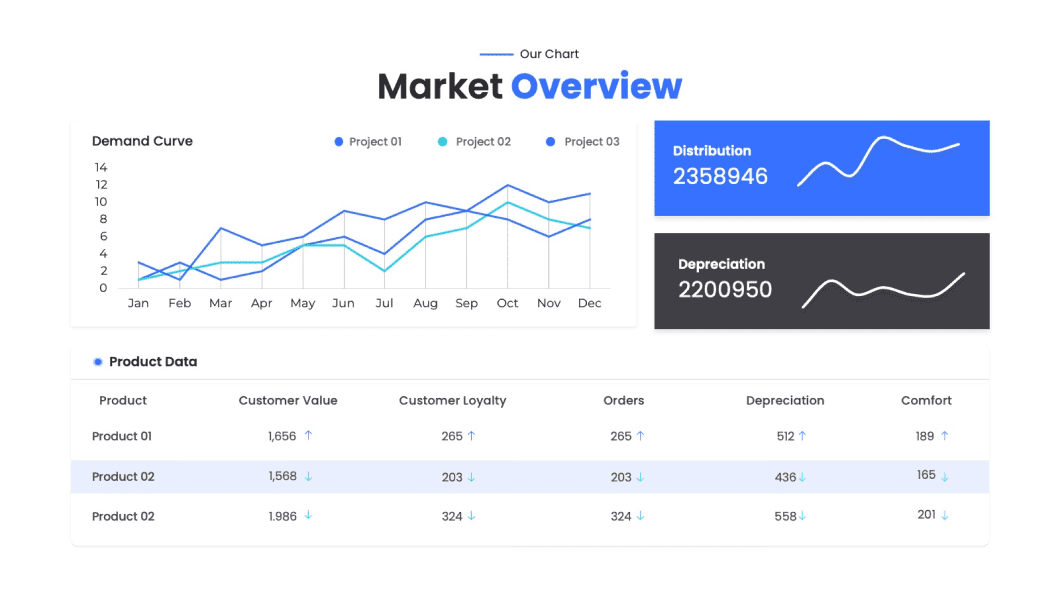1060x596 pixels.
Task: Click the Product Data section heading
Action: pos(153,362)
